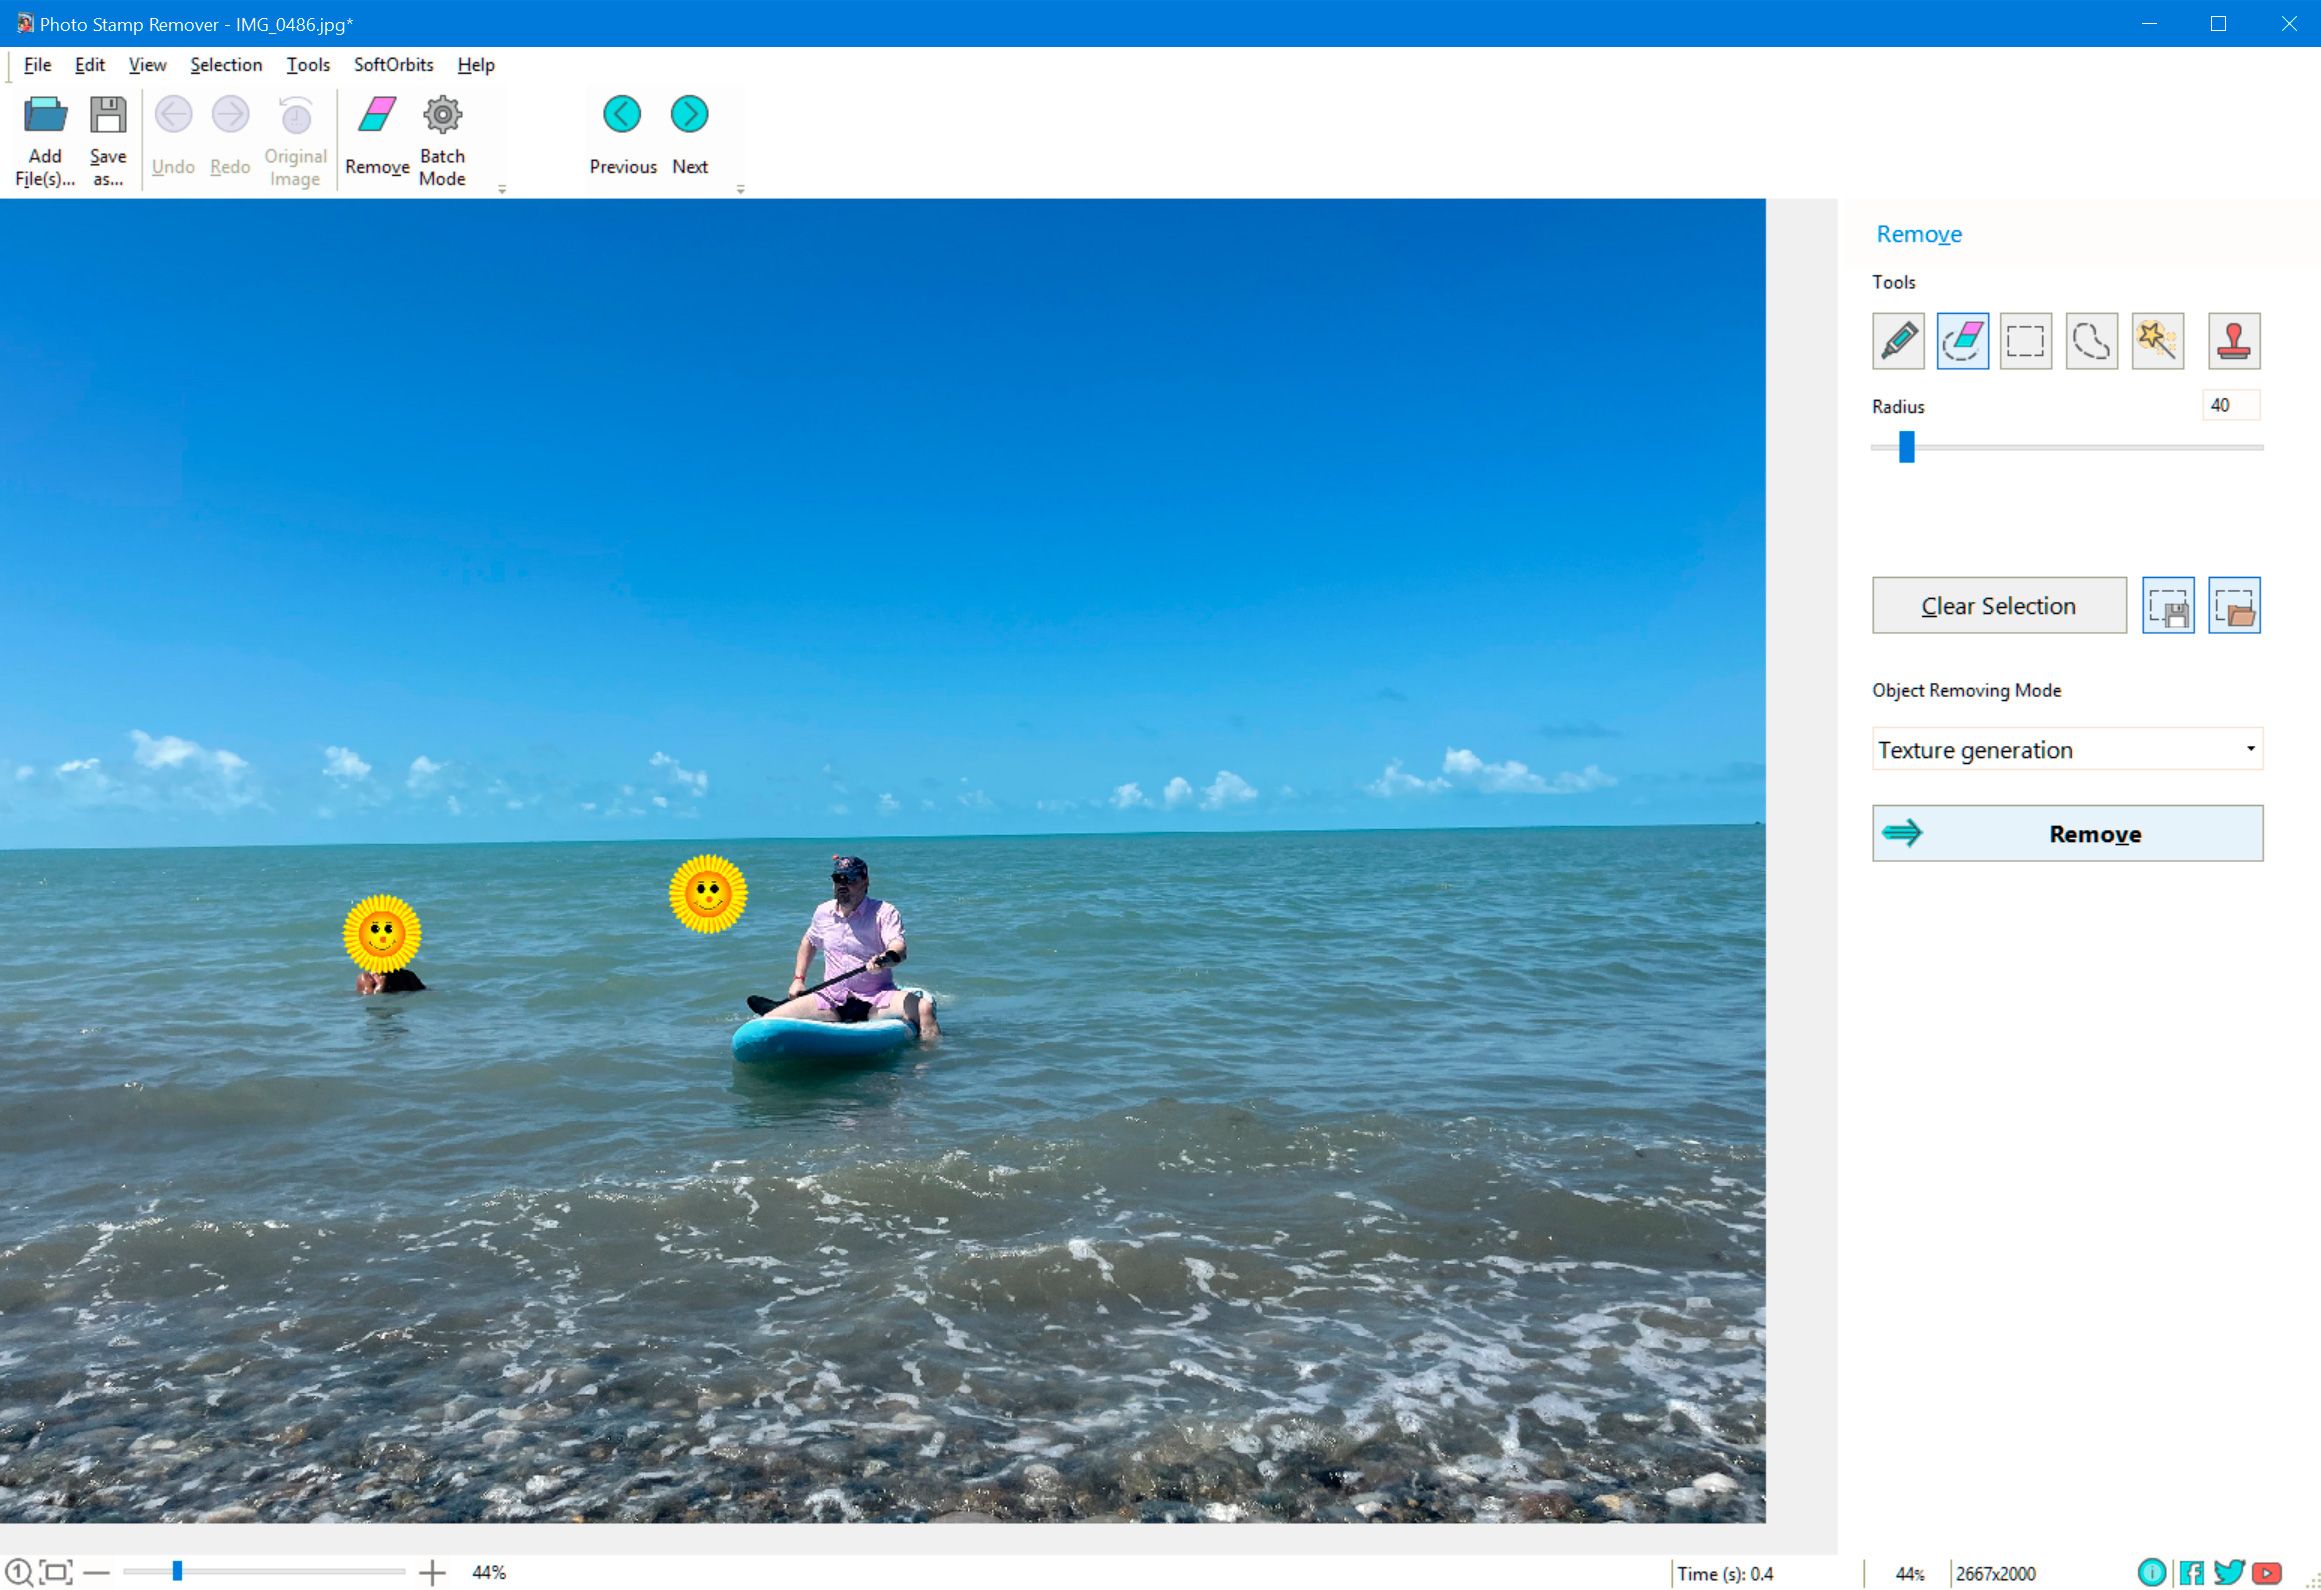This screenshot has height=1590, width=2321.
Task: Click Clear Selection button
Action: pos(1998,605)
